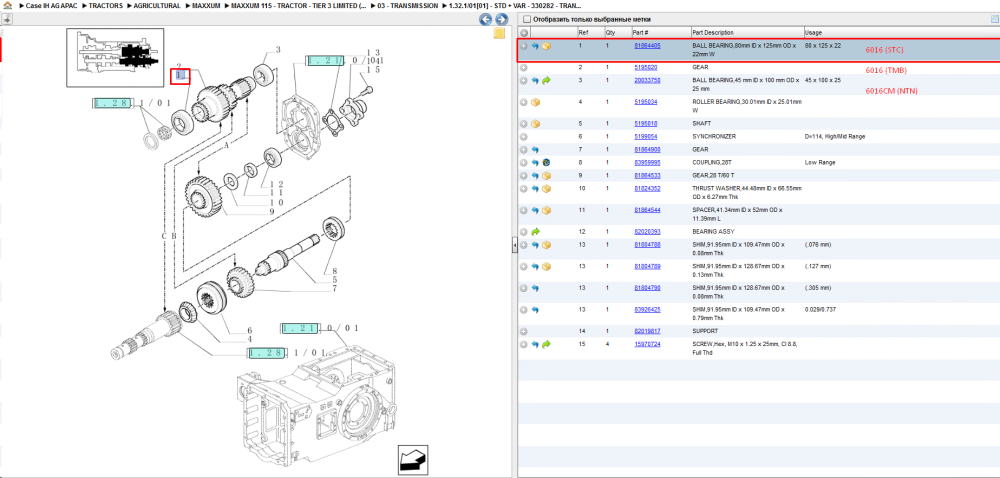Toggle the selection circle on the COUPLING,28T row

pos(524,163)
